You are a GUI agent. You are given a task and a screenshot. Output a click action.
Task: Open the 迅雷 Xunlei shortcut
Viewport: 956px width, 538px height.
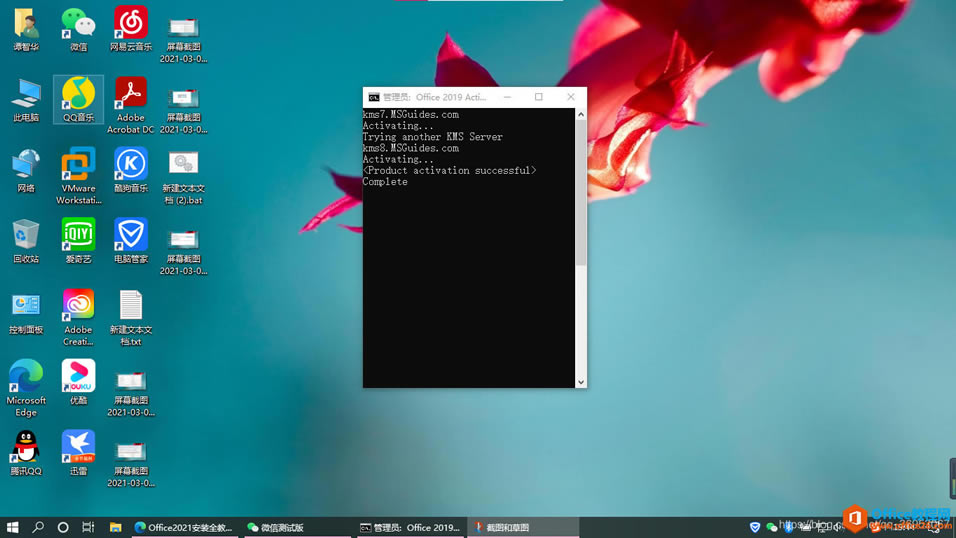pyautogui.click(x=78, y=453)
